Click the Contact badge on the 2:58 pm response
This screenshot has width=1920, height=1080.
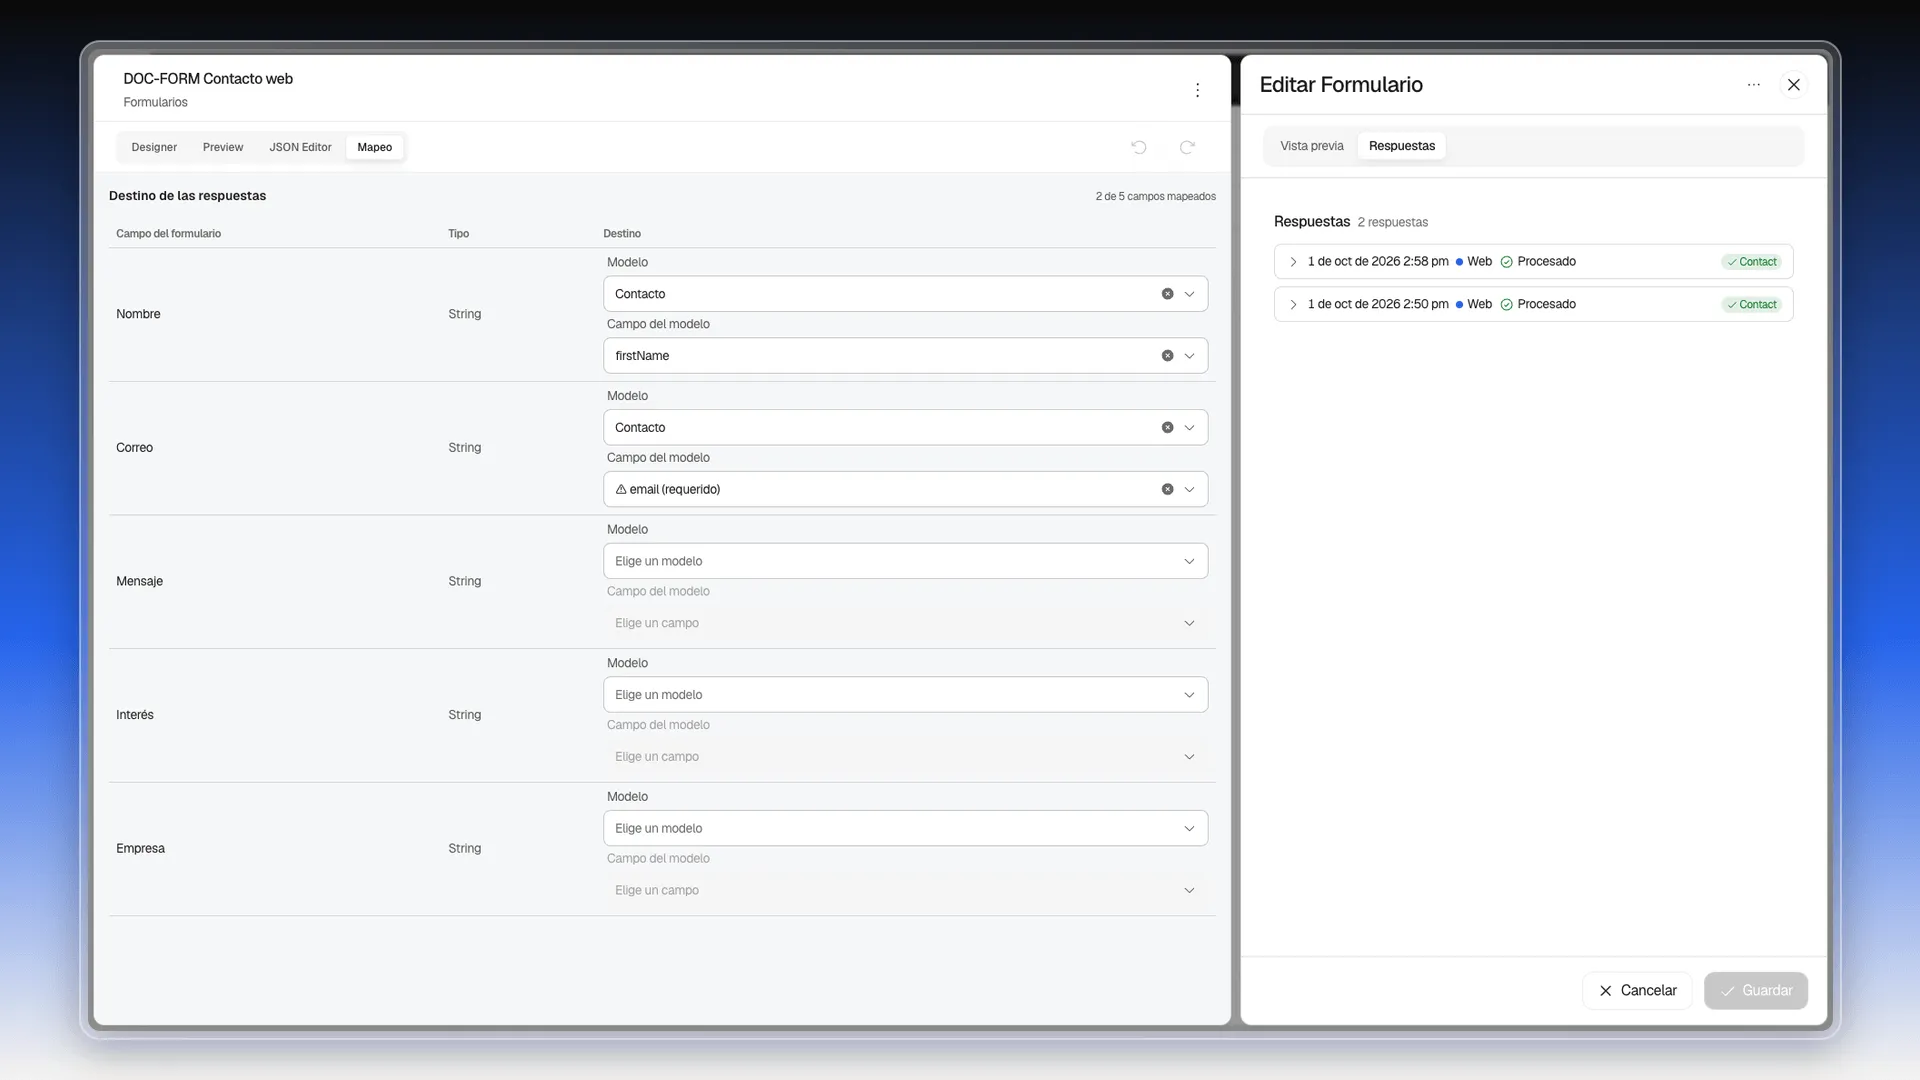(1751, 262)
